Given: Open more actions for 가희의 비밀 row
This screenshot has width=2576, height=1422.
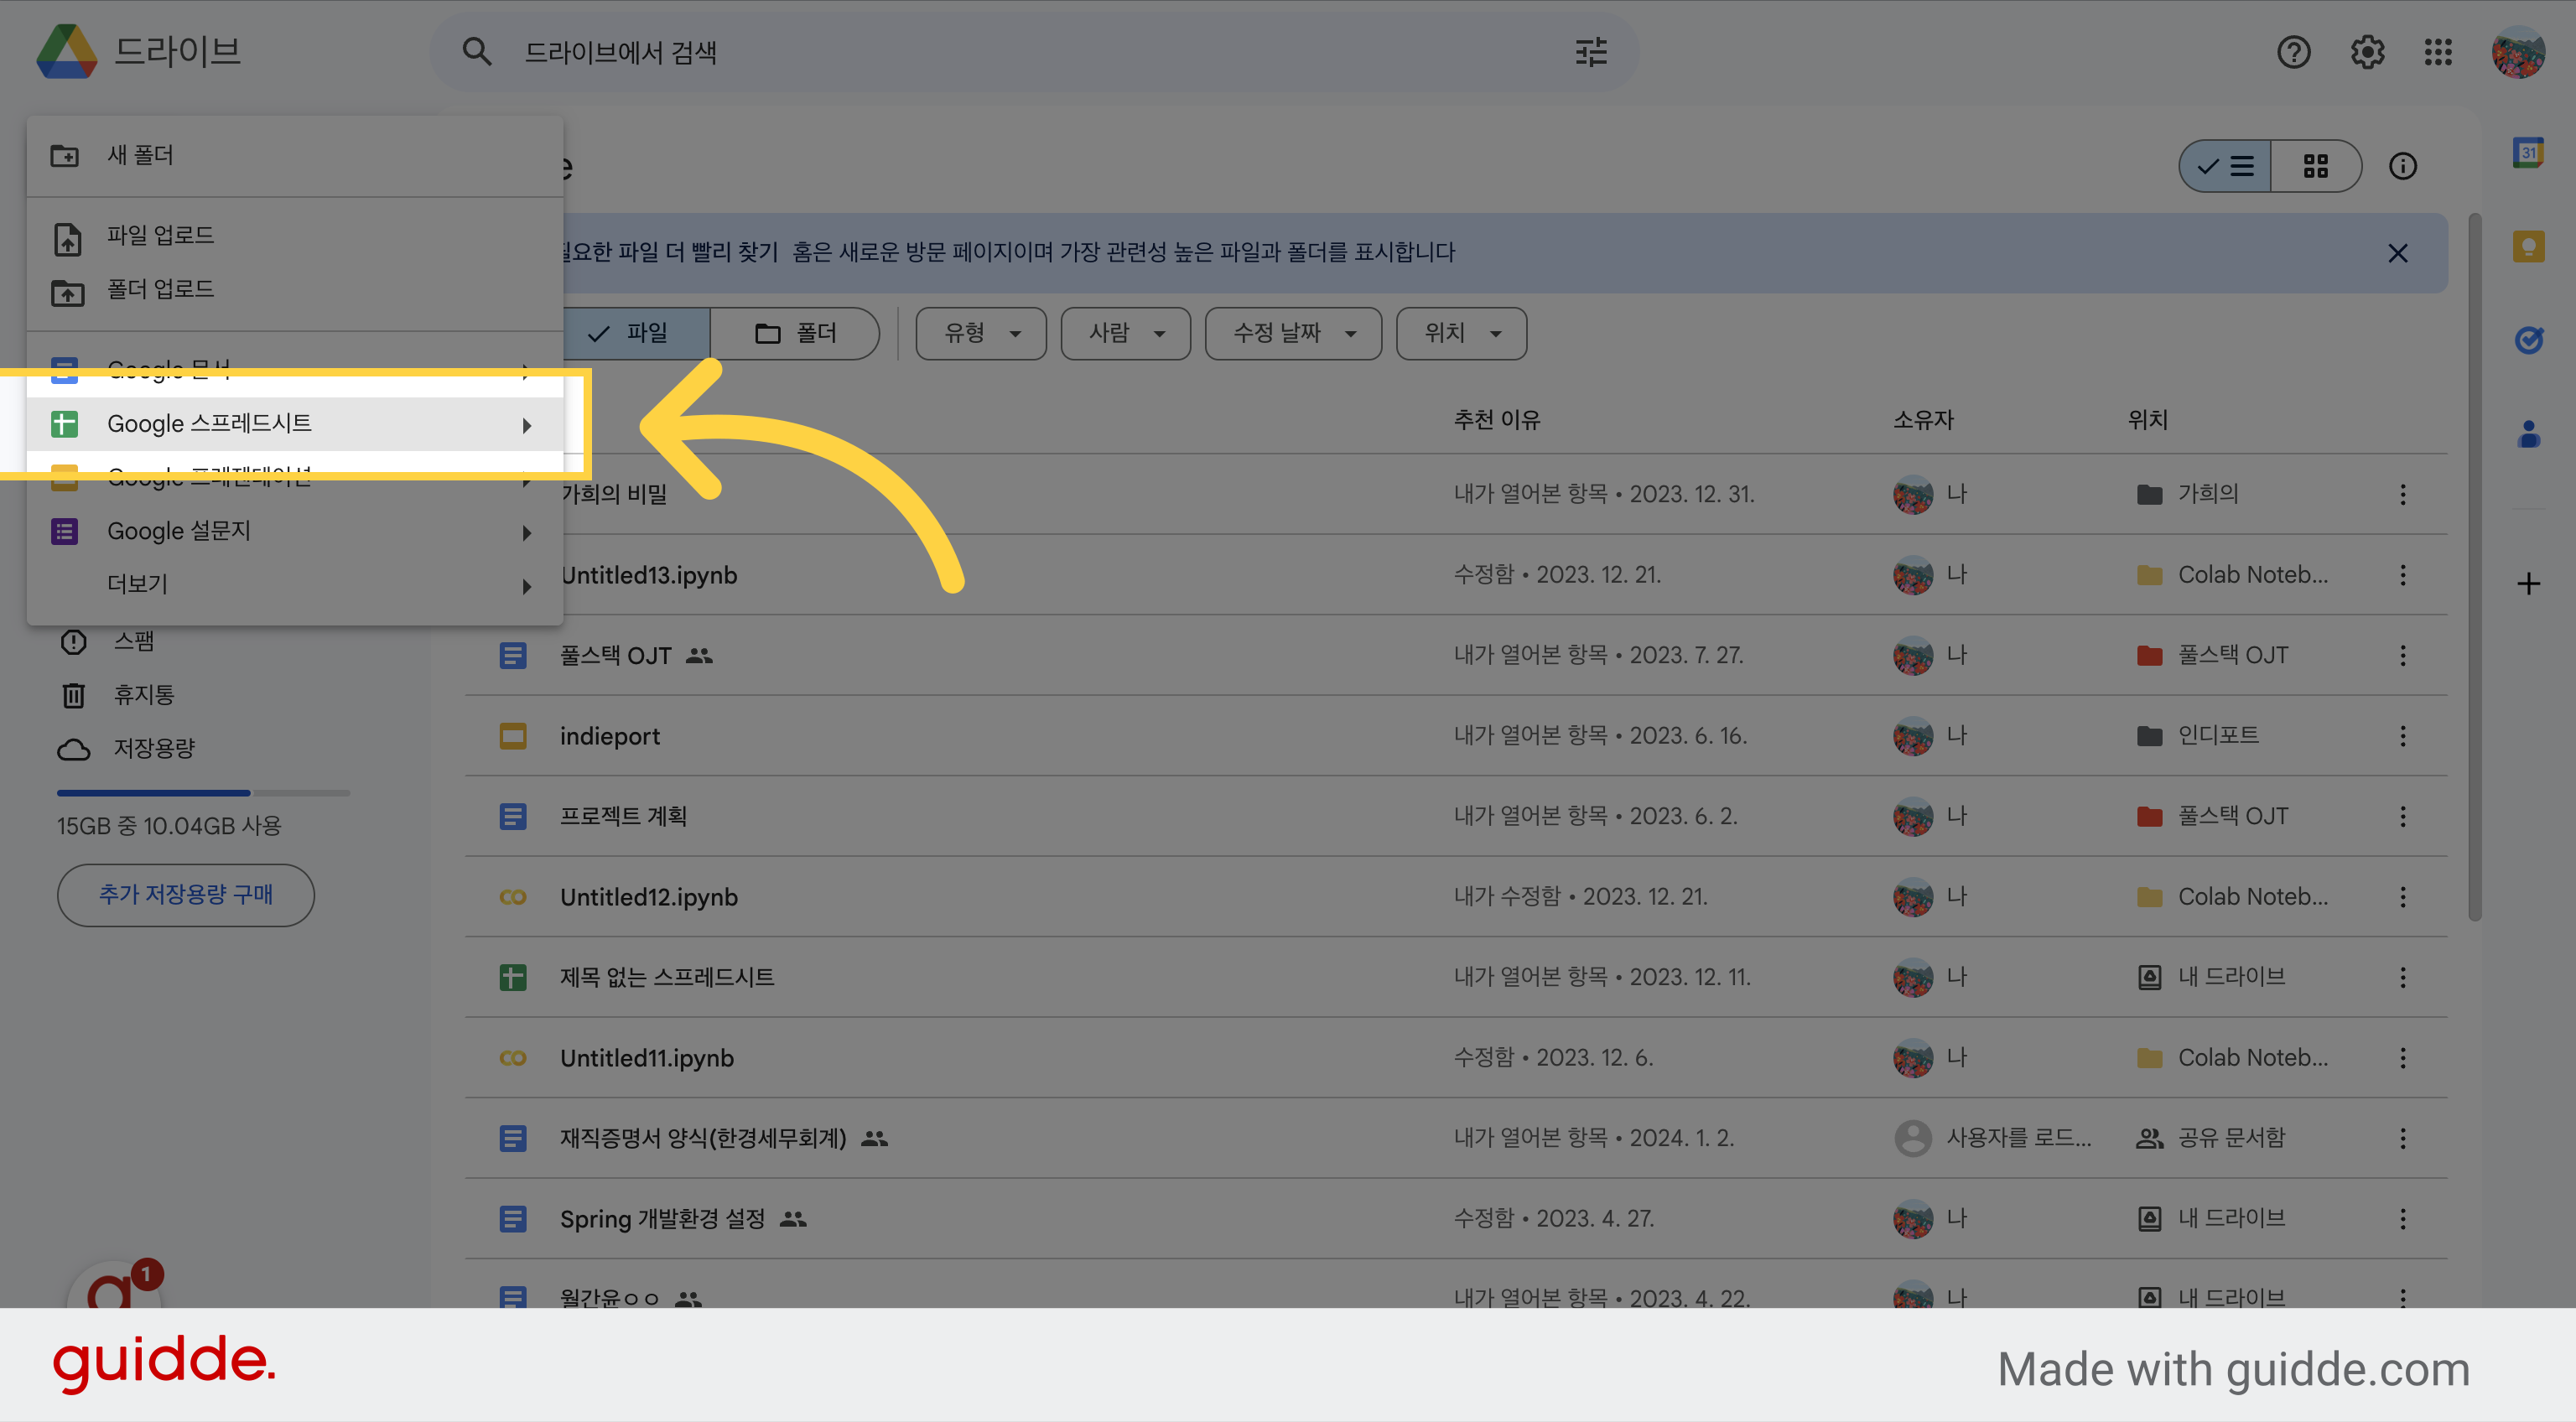Looking at the screenshot, I should tap(2402, 494).
